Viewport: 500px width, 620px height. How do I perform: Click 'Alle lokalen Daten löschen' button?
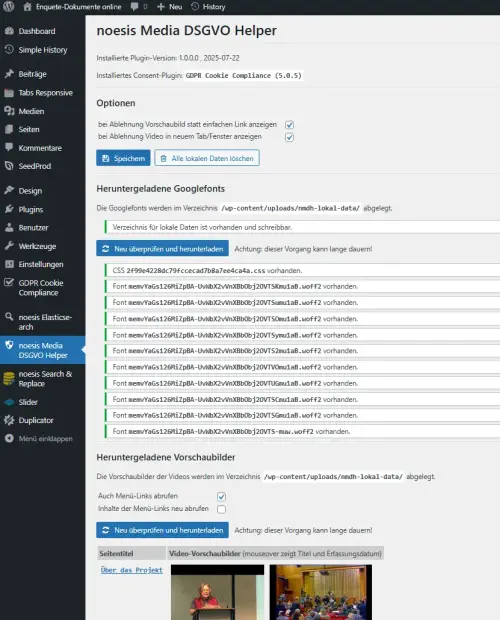(x=207, y=158)
